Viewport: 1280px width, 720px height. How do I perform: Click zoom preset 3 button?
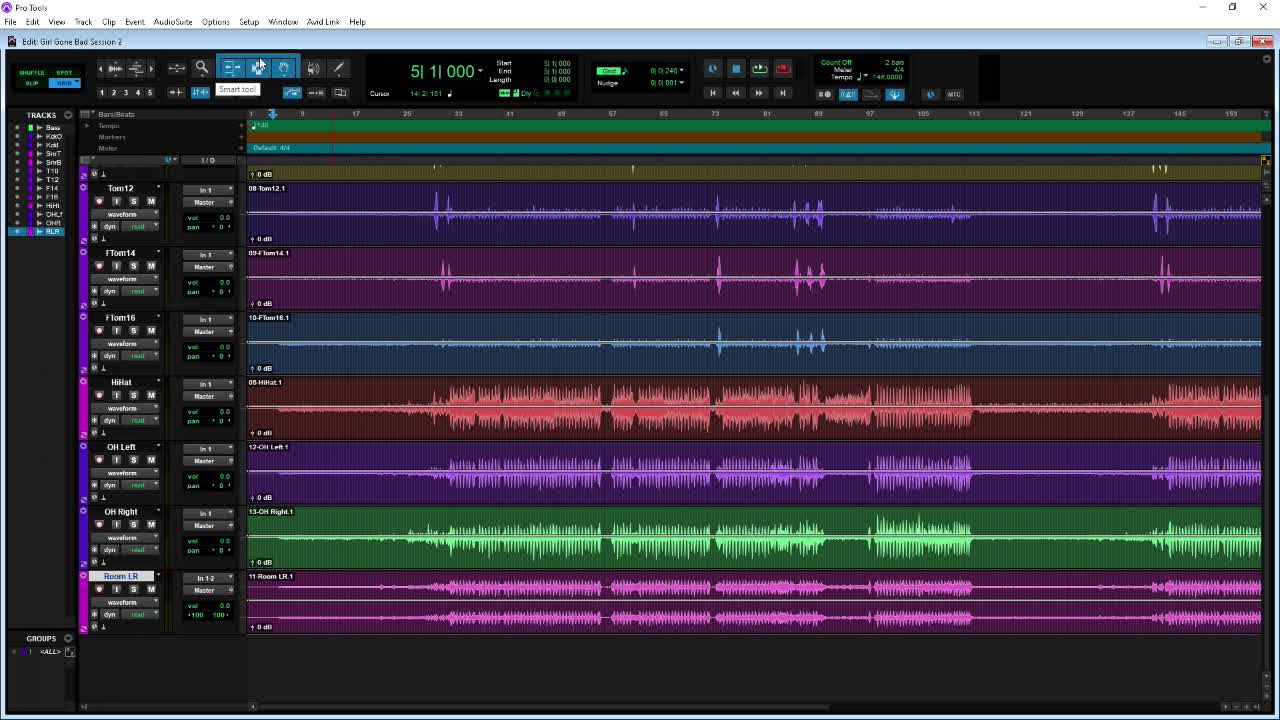pyautogui.click(x=126, y=93)
